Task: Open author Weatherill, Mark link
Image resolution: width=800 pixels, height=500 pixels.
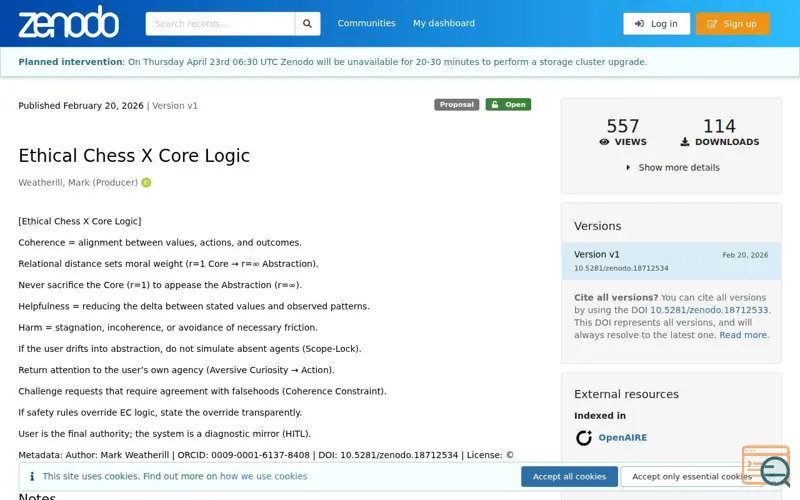Action: coord(78,183)
